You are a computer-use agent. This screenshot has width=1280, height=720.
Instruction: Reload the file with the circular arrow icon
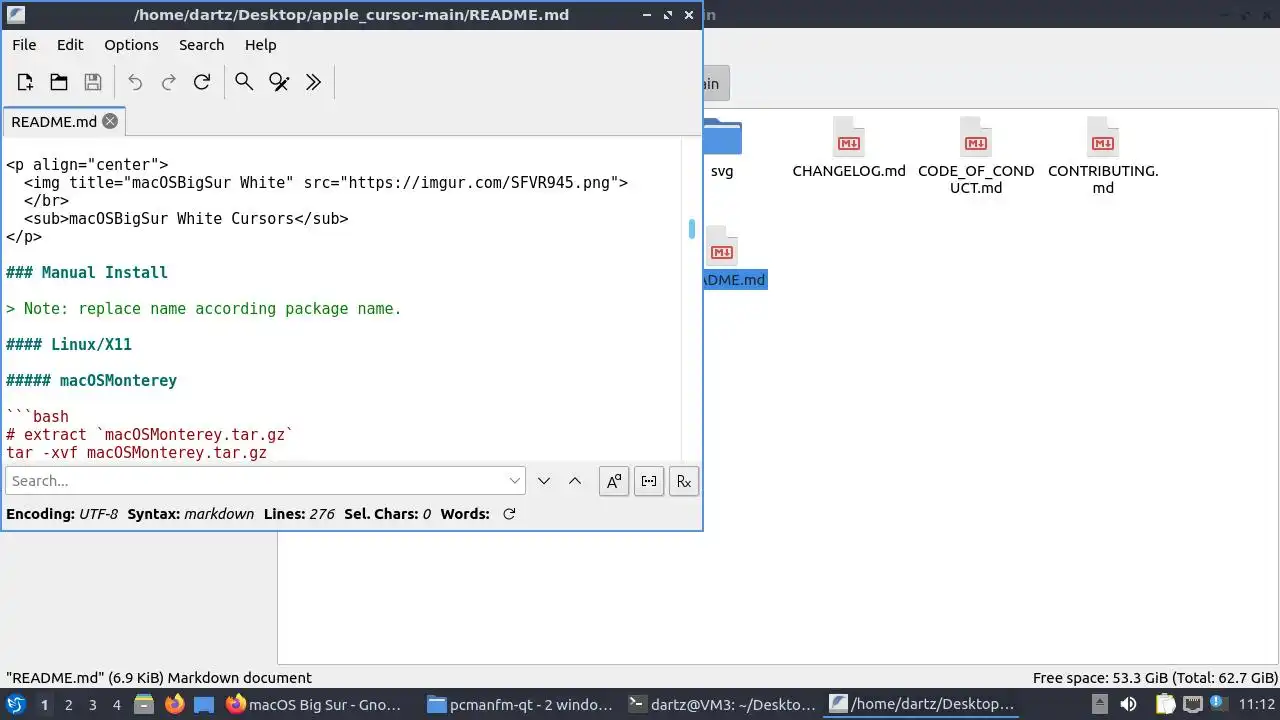(202, 83)
